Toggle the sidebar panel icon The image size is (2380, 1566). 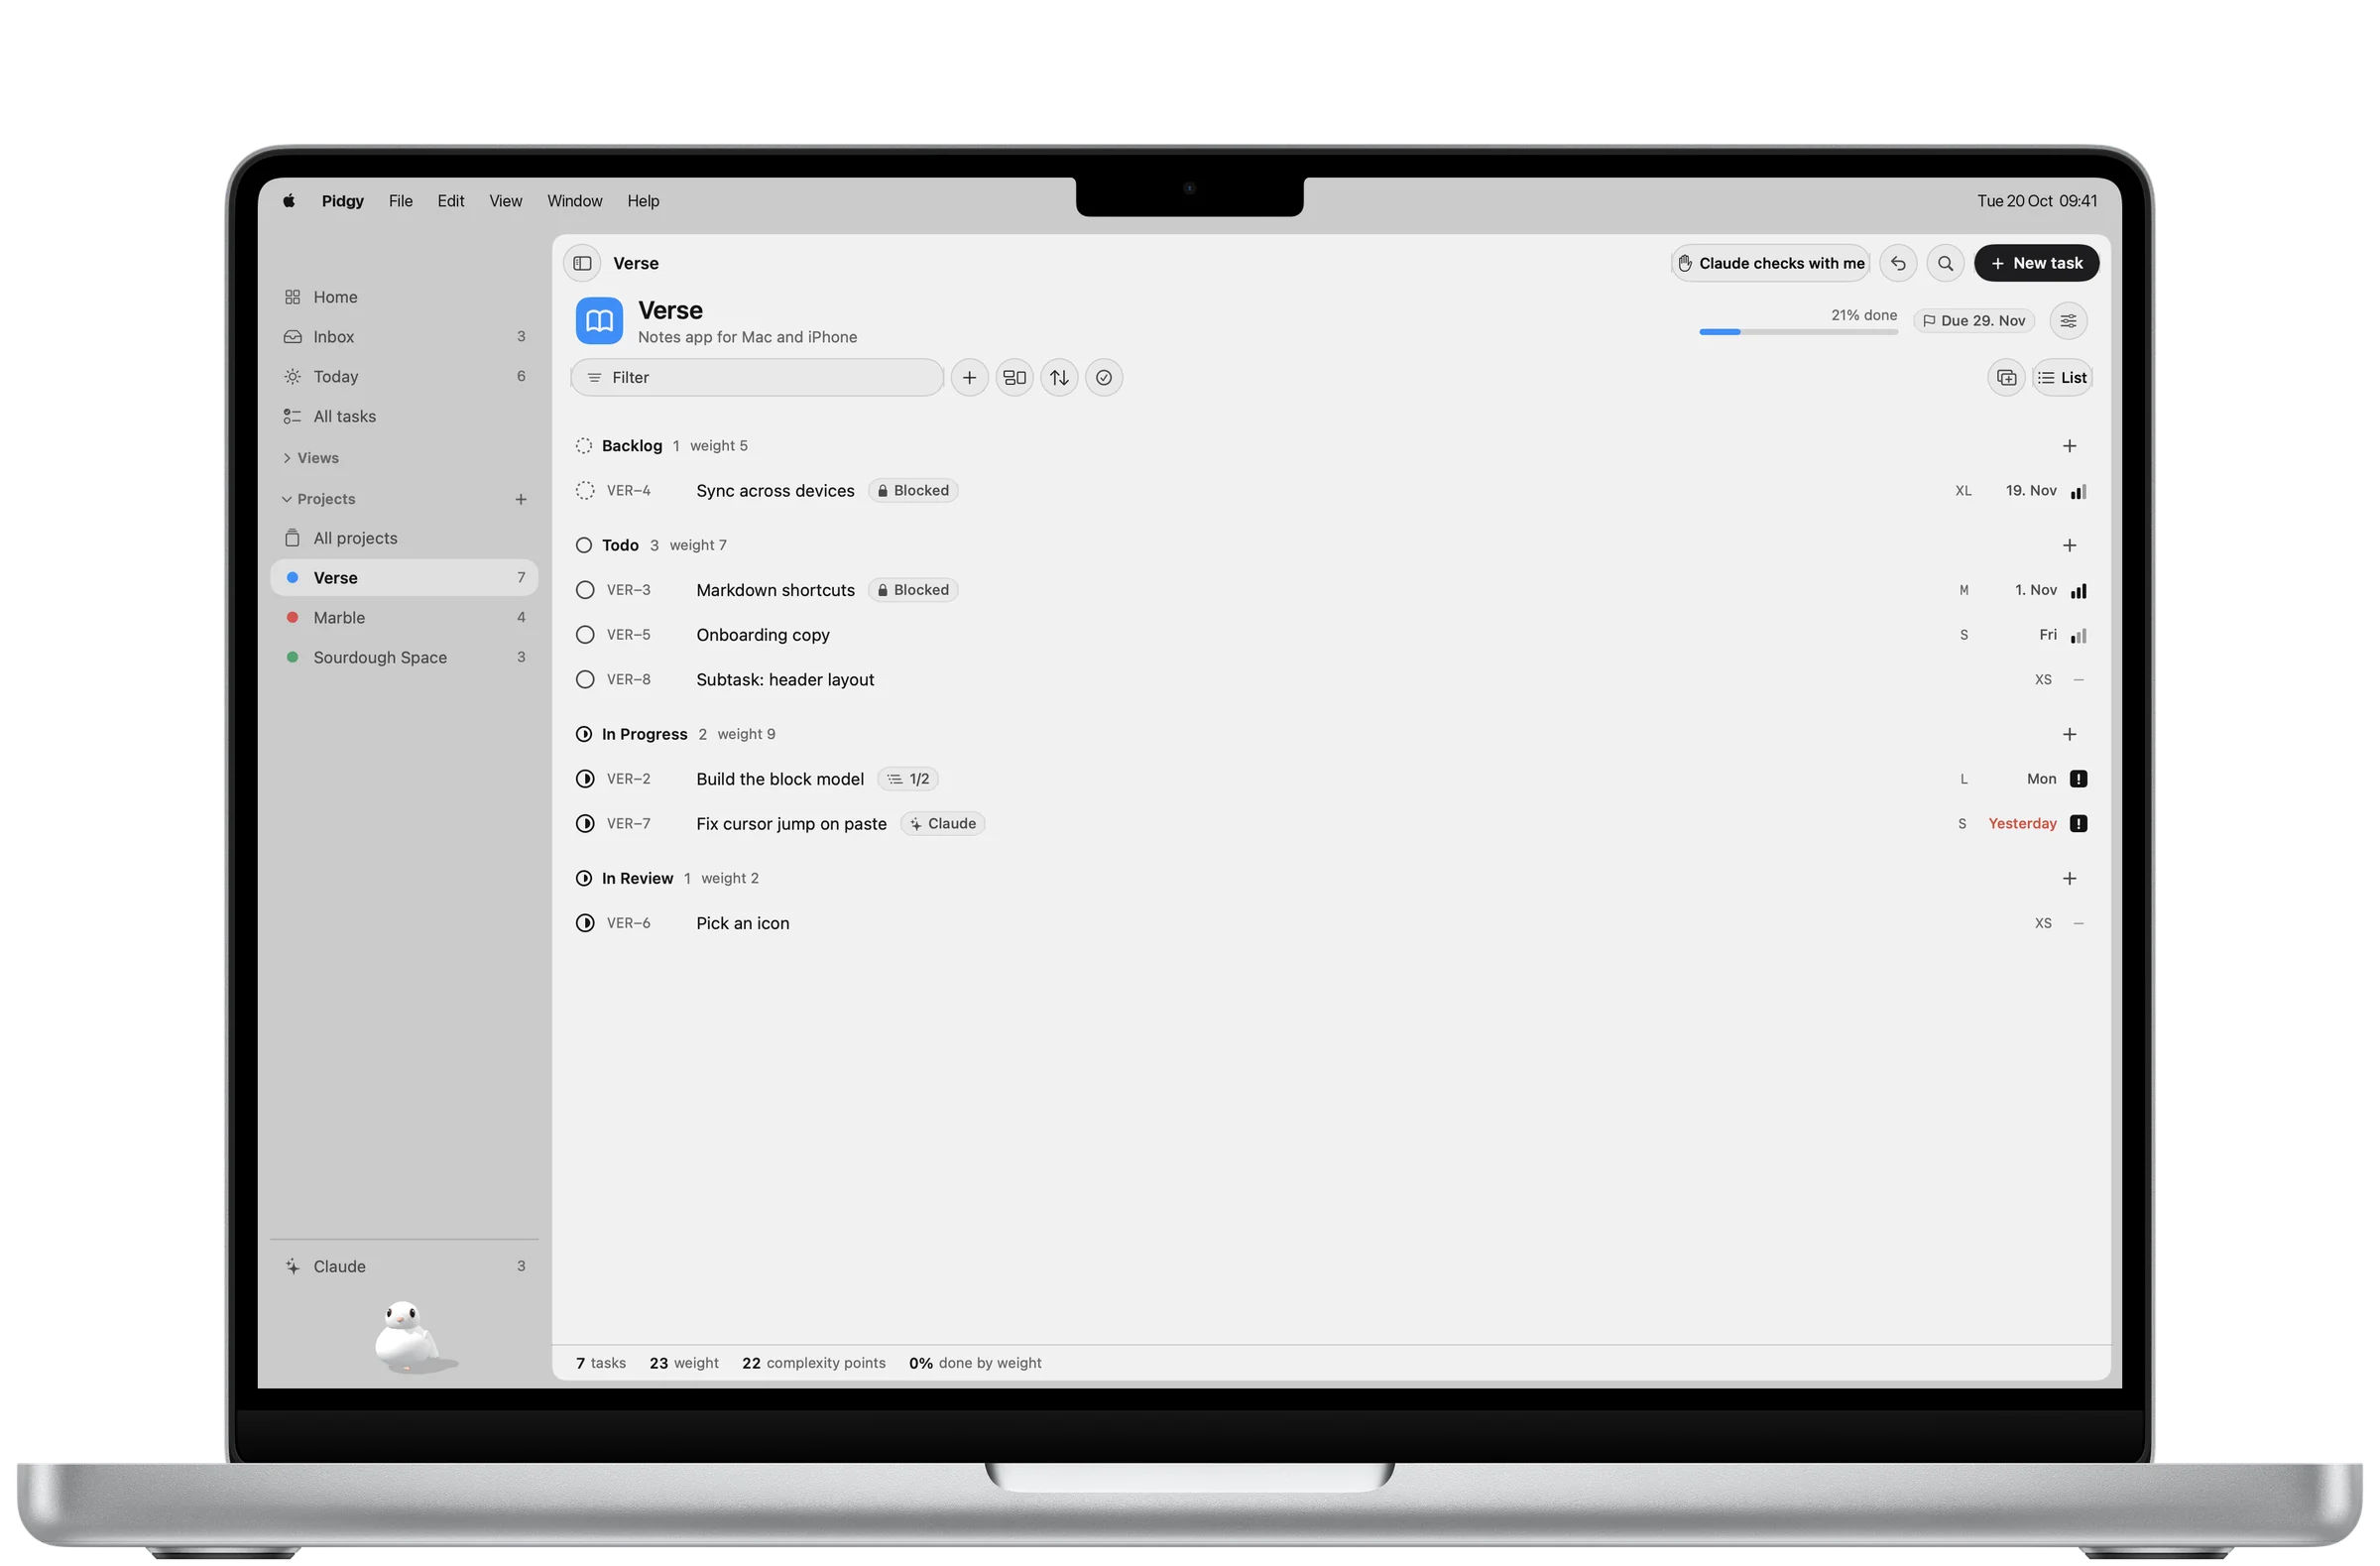click(582, 263)
